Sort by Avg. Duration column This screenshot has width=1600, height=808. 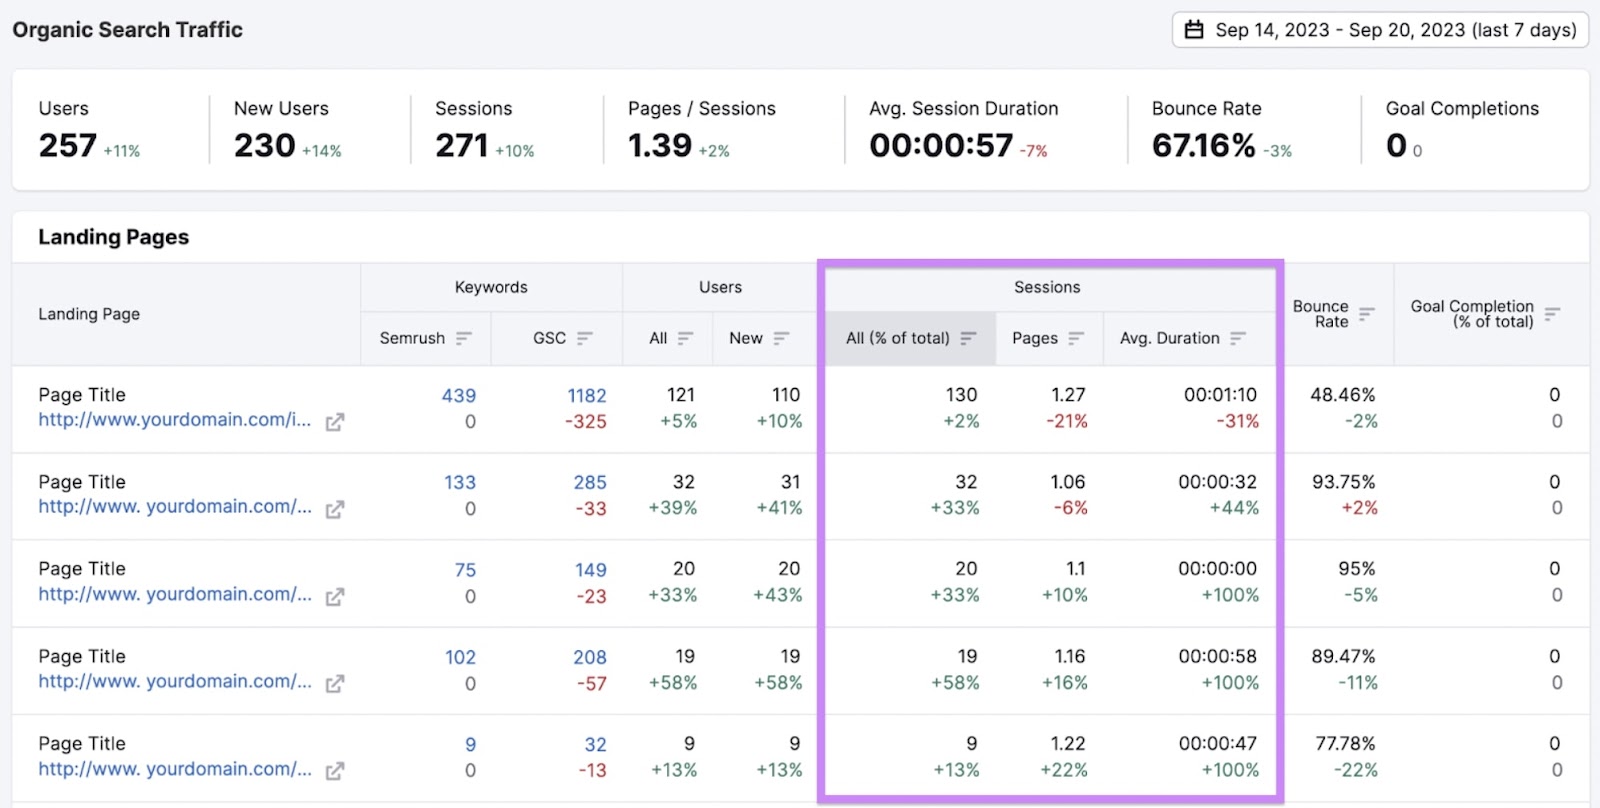(x=1238, y=338)
